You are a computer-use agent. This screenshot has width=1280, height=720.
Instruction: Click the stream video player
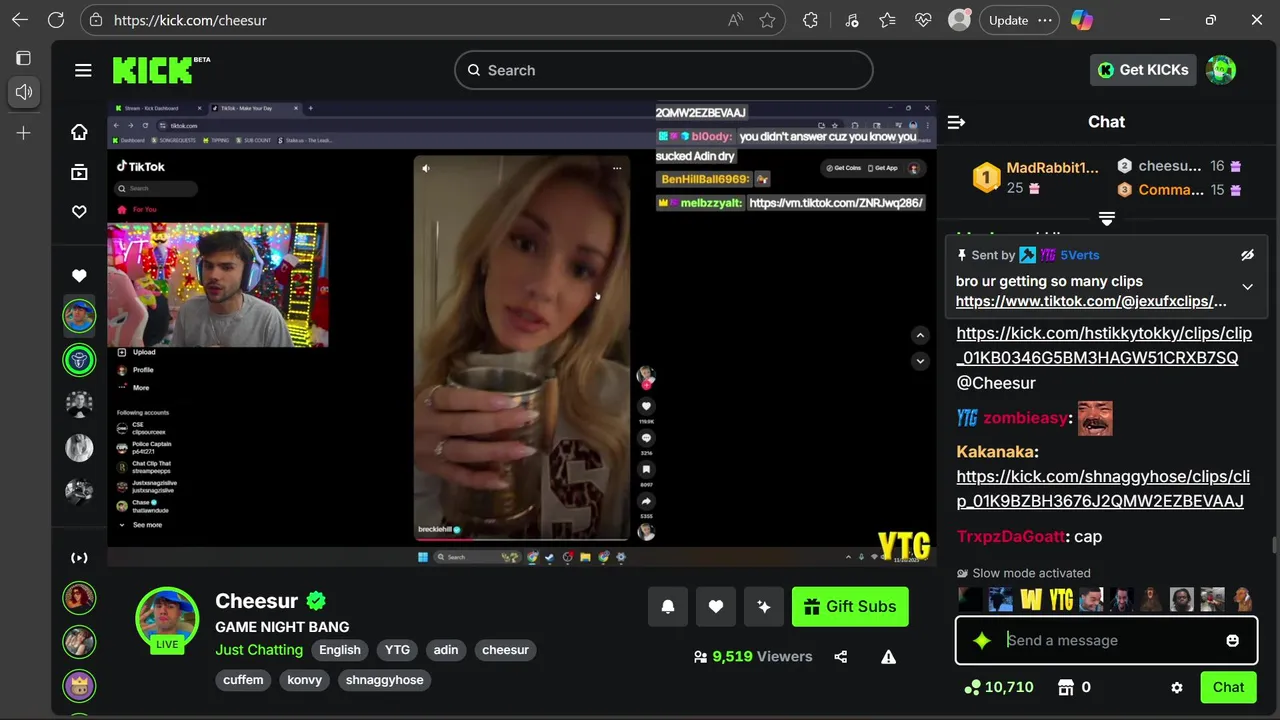click(522, 334)
